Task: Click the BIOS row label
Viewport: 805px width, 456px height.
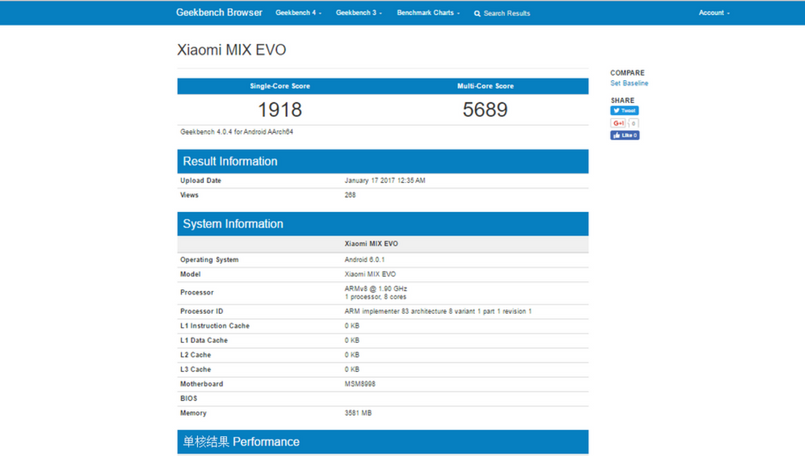Action: coord(188,398)
